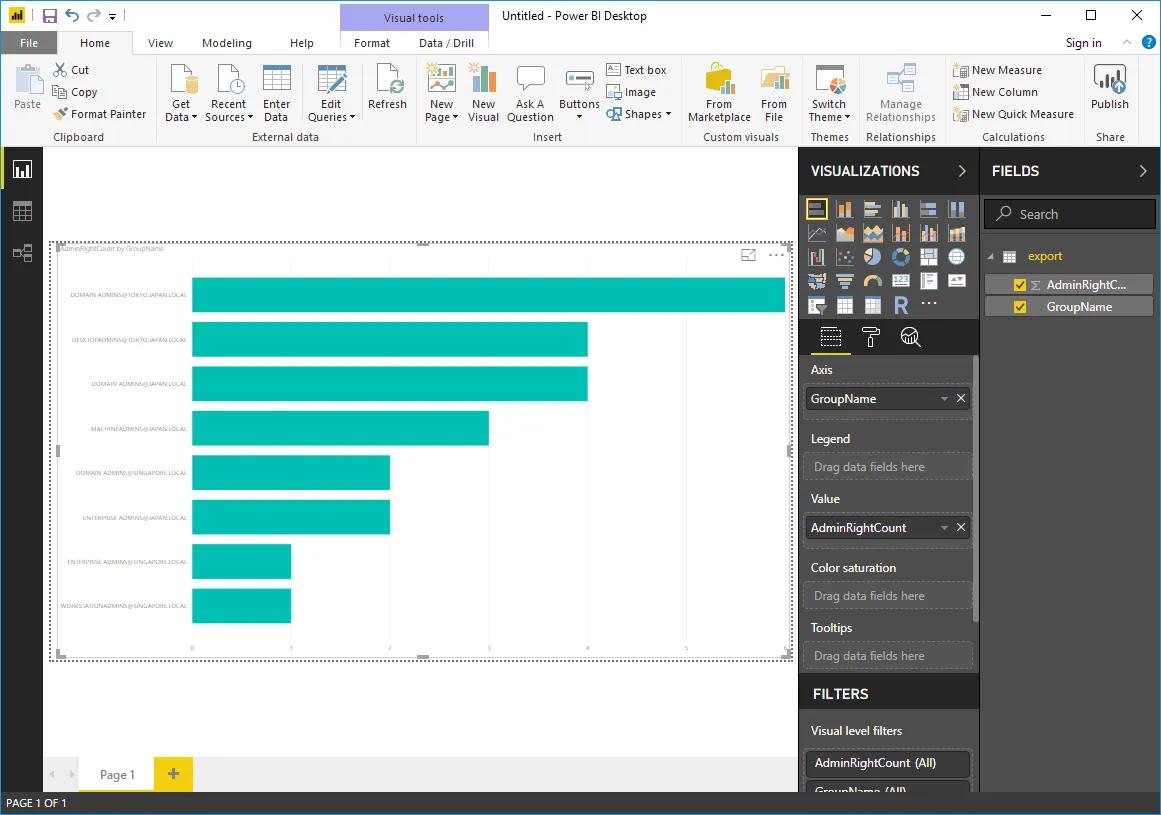
Task: Select the Card (123) visualization
Action: (x=900, y=281)
